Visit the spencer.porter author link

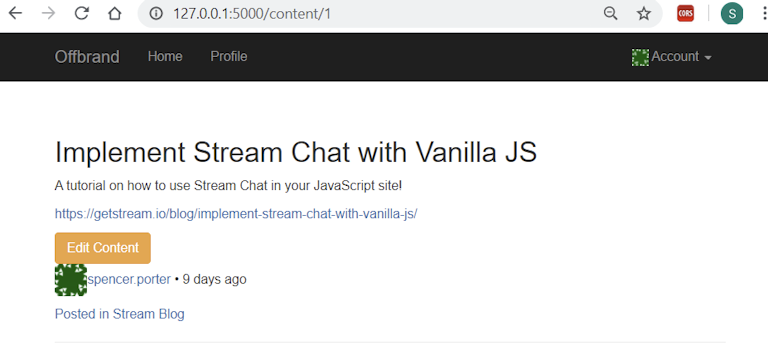pos(129,280)
